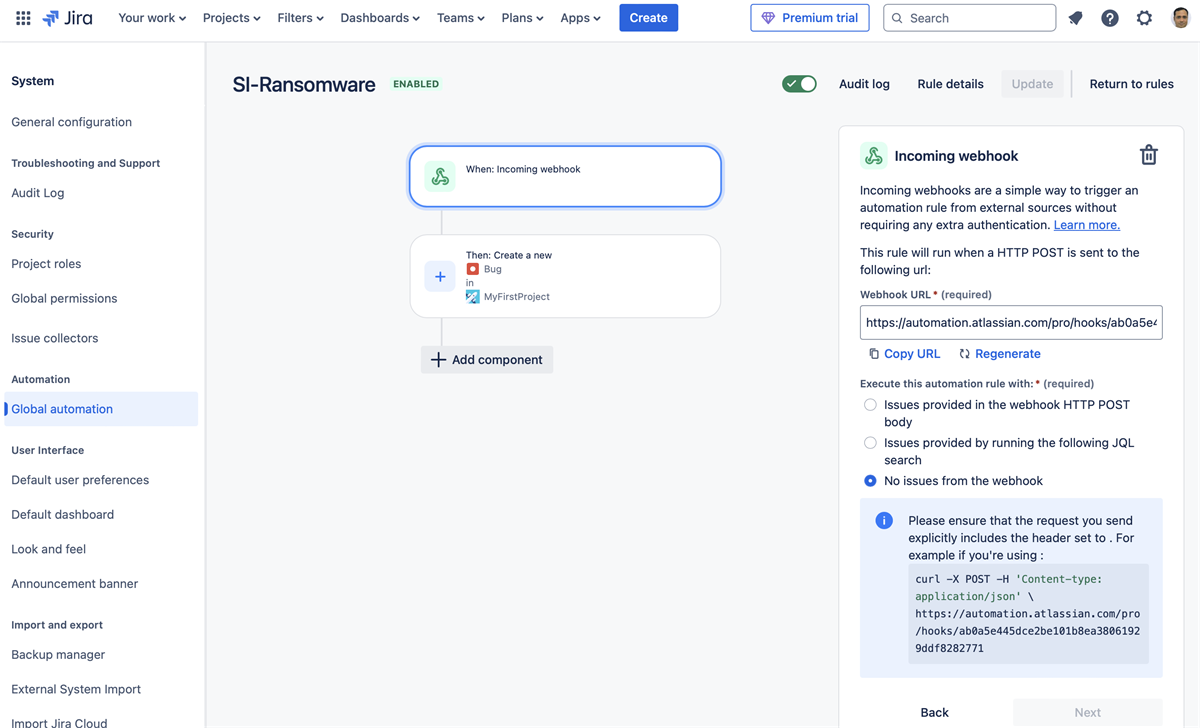Viewport: 1200px width, 728px height.
Task: Click the ENABLED status label
Action: (x=416, y=84)
